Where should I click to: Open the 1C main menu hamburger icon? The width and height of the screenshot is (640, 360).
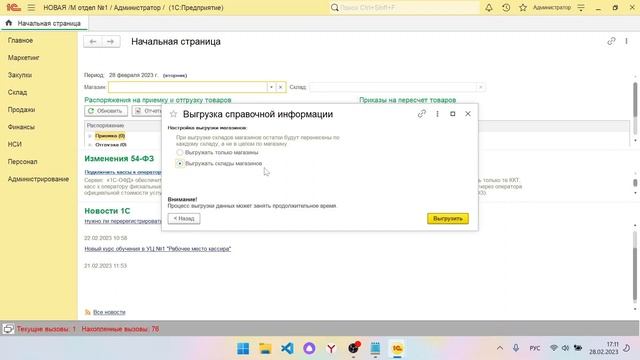pos(31,7)
